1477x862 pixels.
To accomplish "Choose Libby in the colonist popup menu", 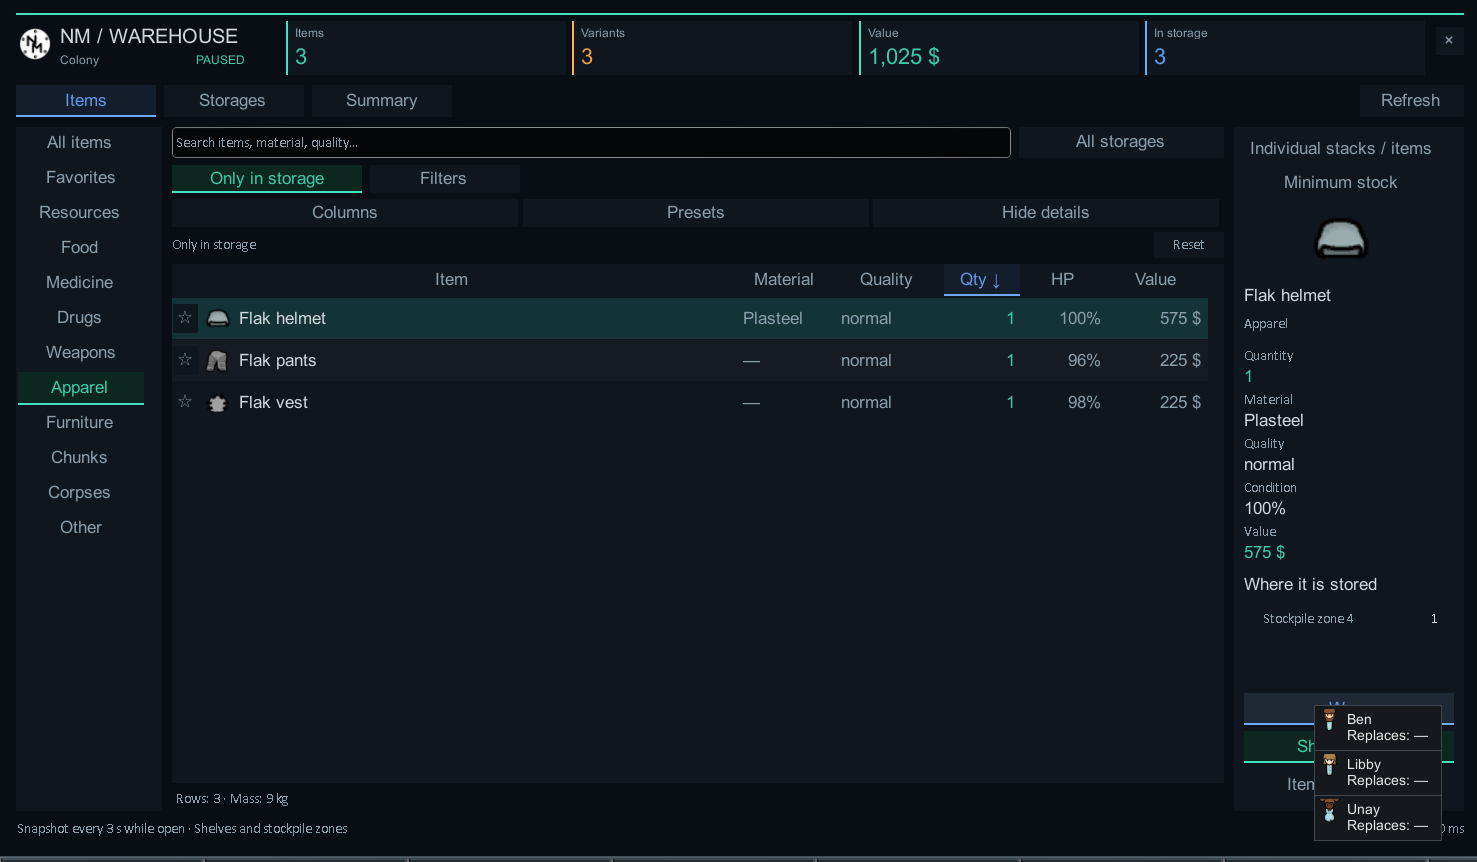I will coord(1378,772).
